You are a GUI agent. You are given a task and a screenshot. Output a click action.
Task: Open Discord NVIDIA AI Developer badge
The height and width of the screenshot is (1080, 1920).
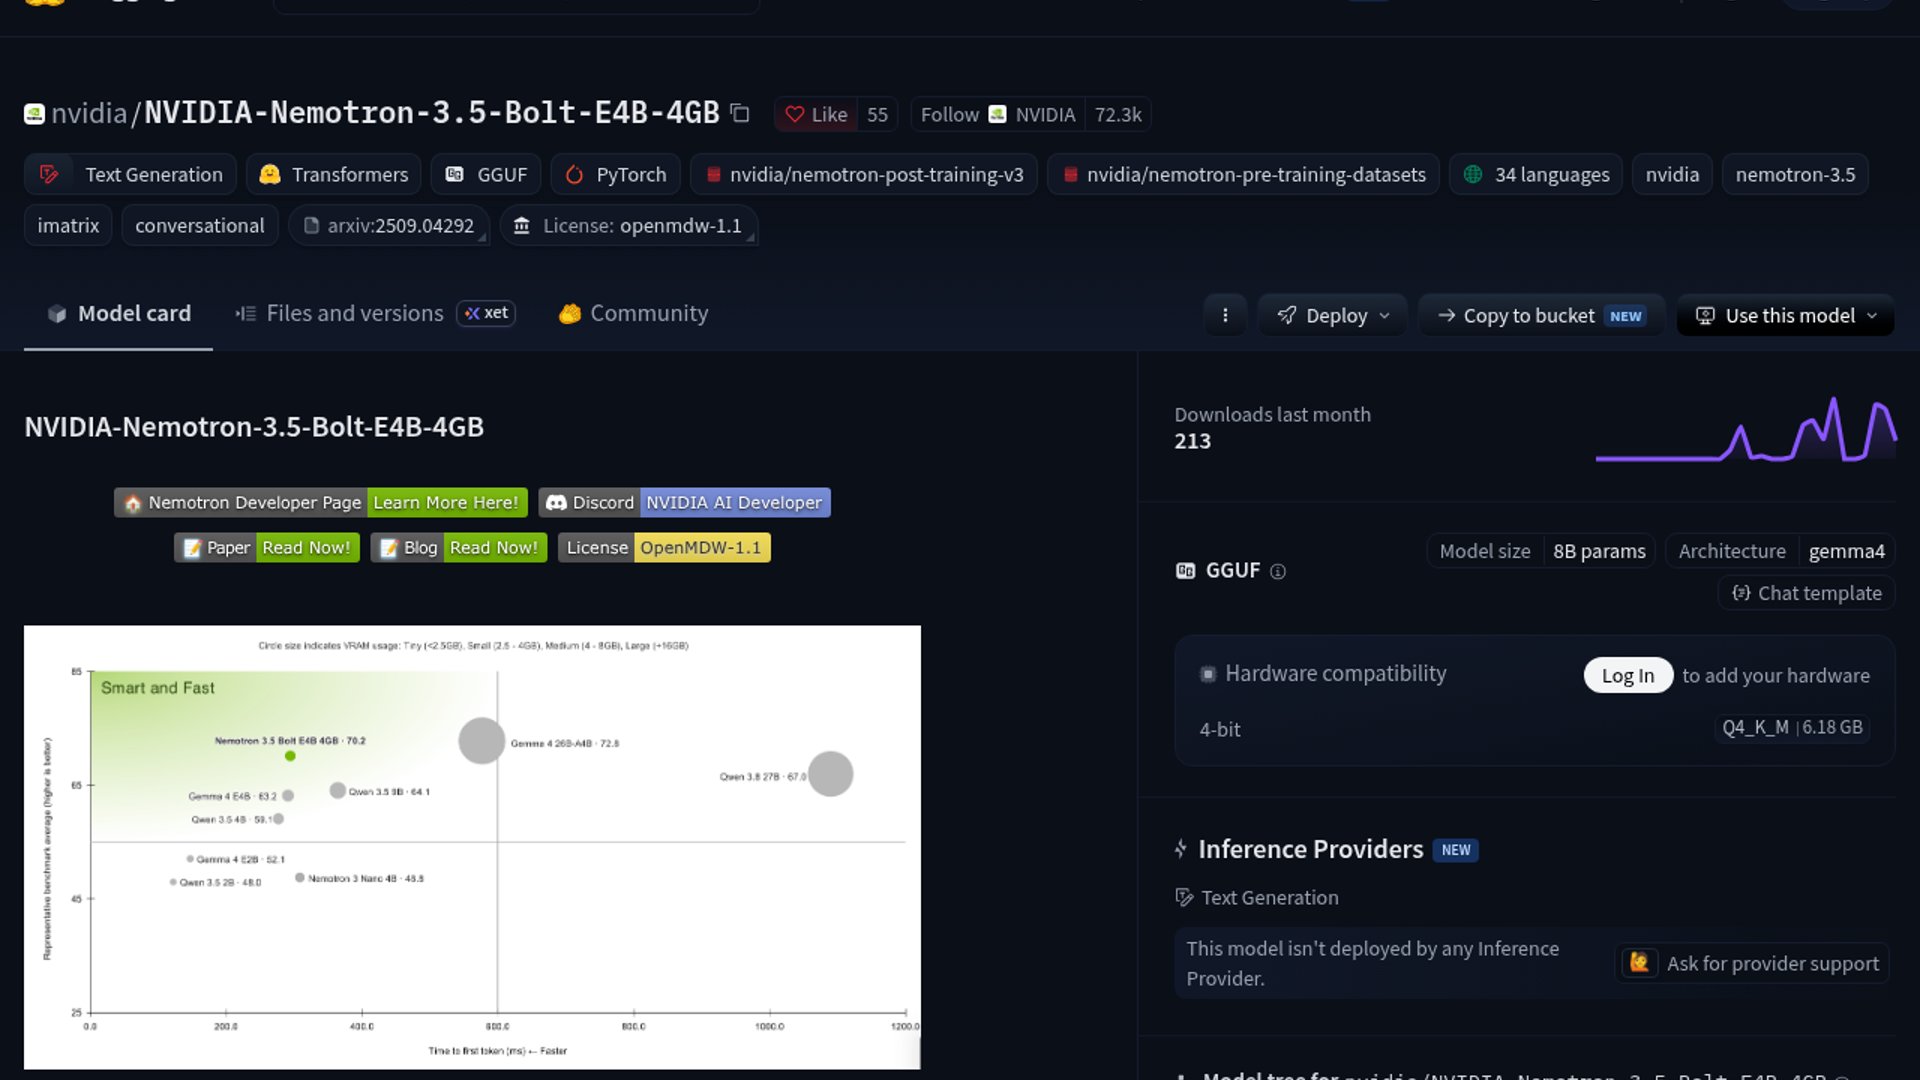click(x=685, y=502)
